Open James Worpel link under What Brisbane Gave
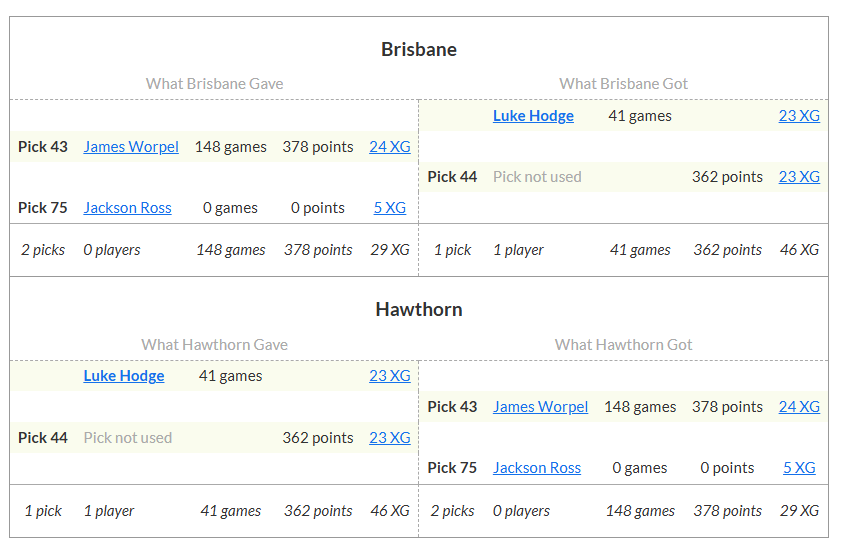 pyautogui.click(x=131, y=147)
